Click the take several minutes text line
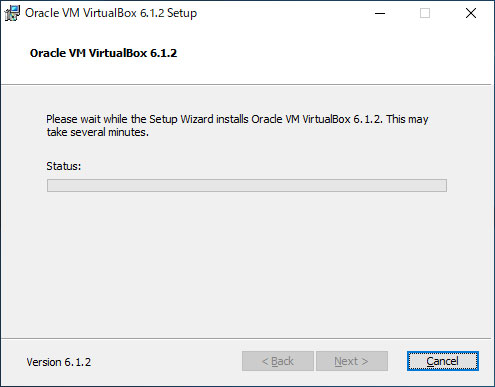Viewport: 495px width, 387px height. 97,132
